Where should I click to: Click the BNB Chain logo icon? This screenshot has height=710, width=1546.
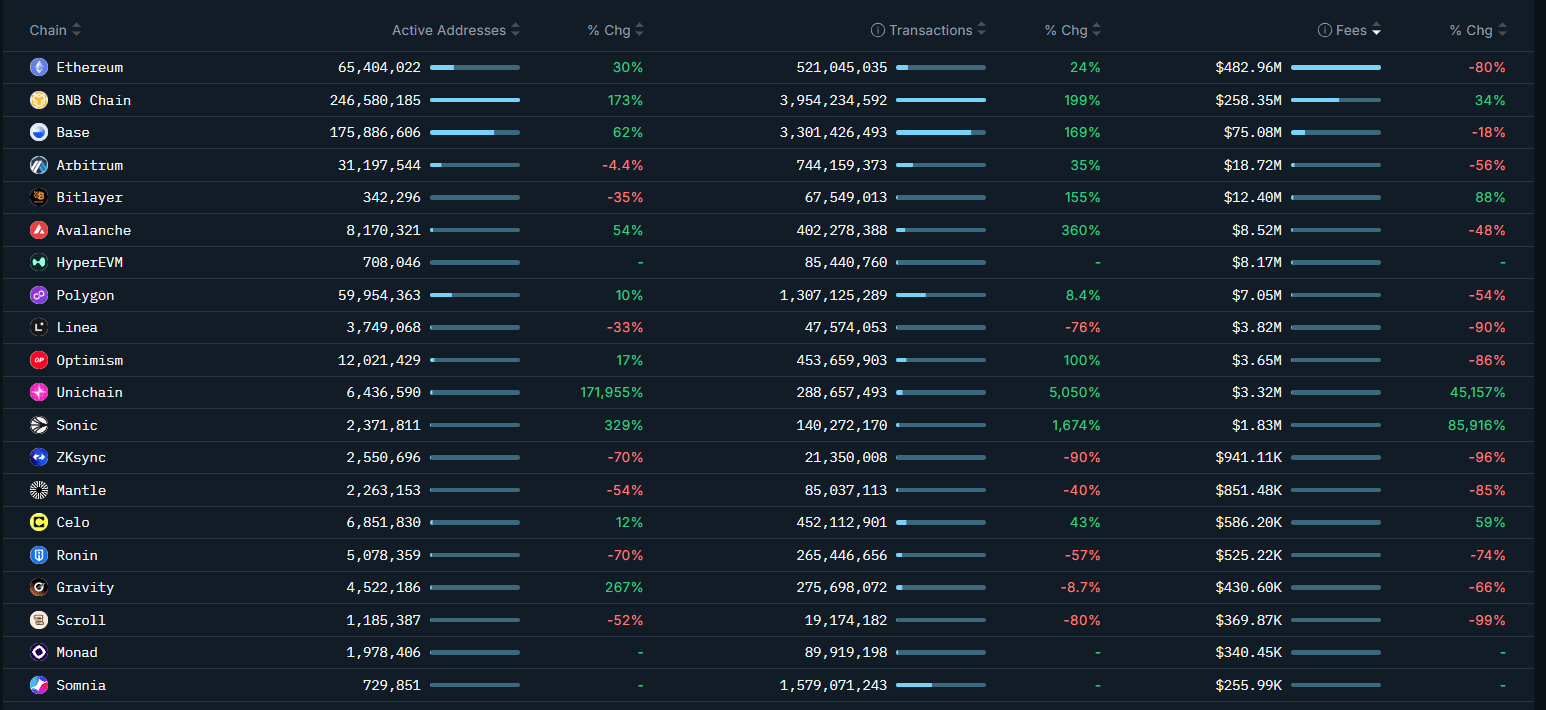click(39, 100)
